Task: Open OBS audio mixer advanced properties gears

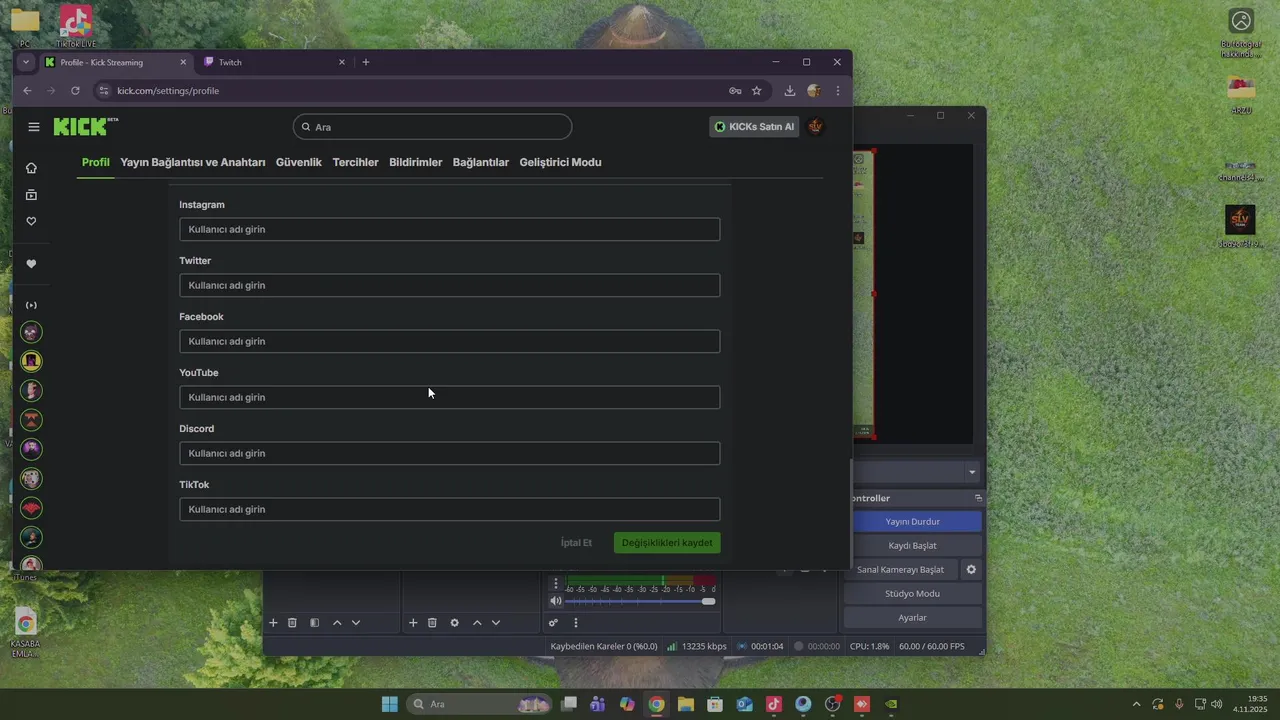Action: click(553, 623)
